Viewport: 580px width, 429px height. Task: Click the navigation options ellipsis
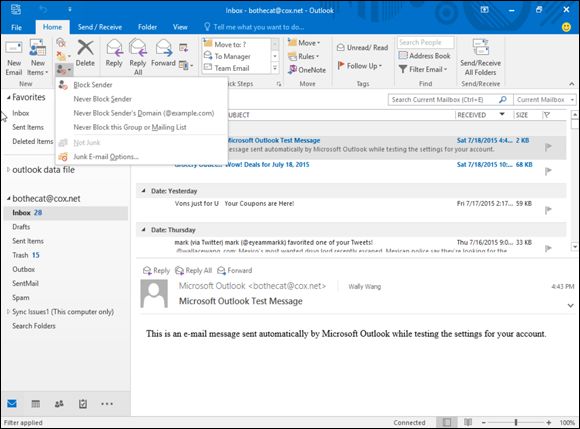107,404
